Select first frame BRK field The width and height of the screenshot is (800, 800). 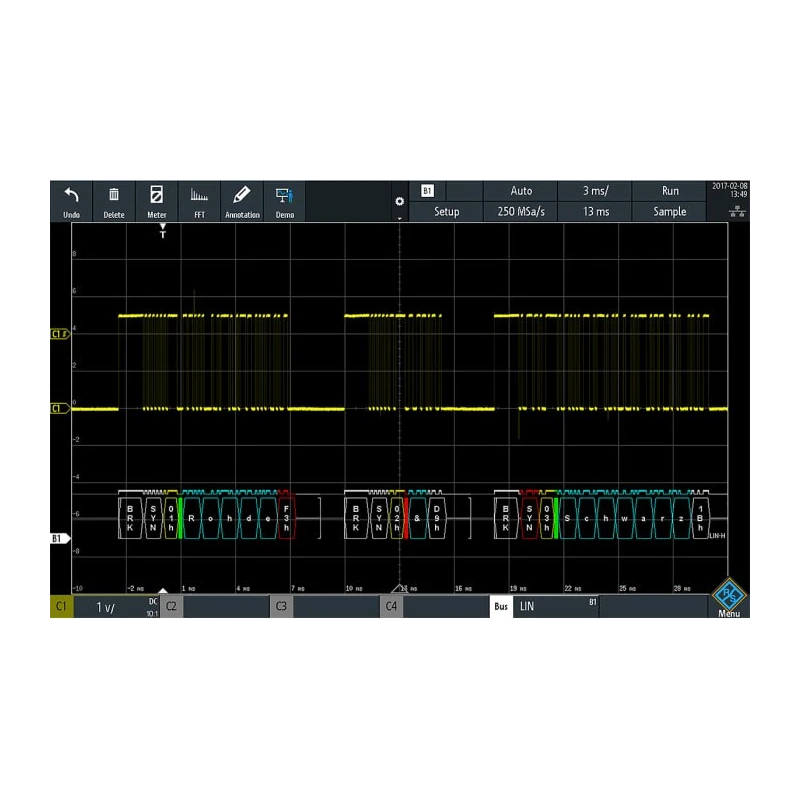coord(130,518)
